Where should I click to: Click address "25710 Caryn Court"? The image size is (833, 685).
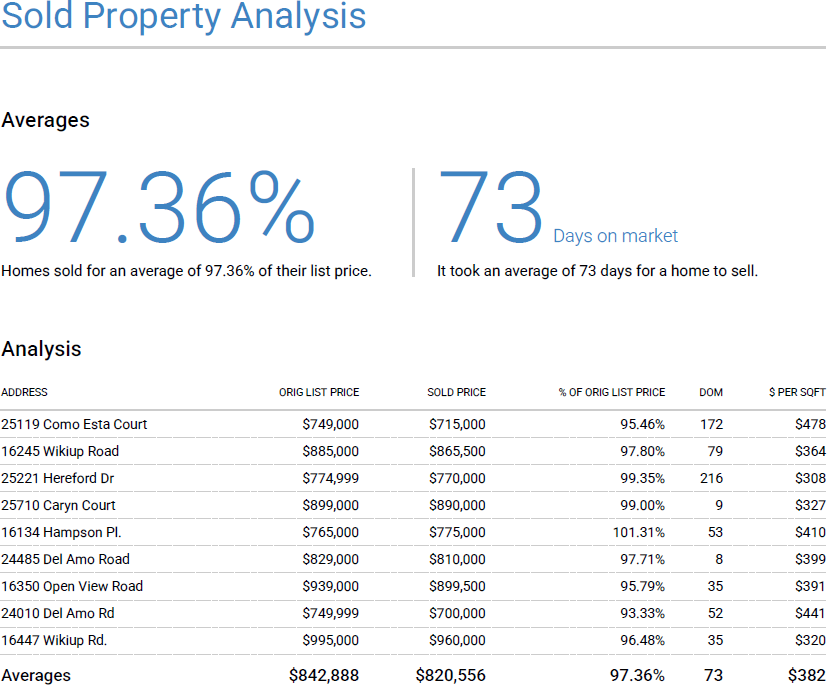[x=58, y=505]
